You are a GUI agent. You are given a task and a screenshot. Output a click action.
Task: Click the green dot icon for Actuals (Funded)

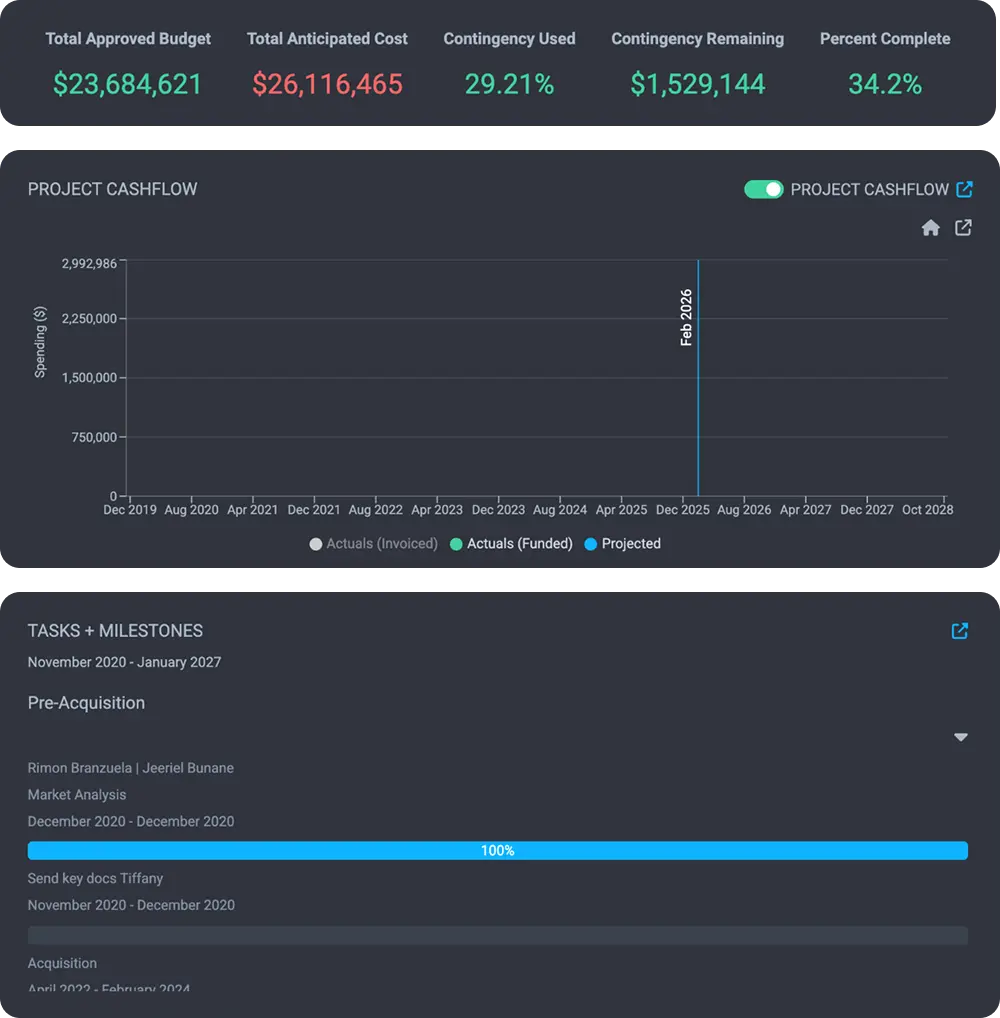pyautogui.click(x=456, y=543)
